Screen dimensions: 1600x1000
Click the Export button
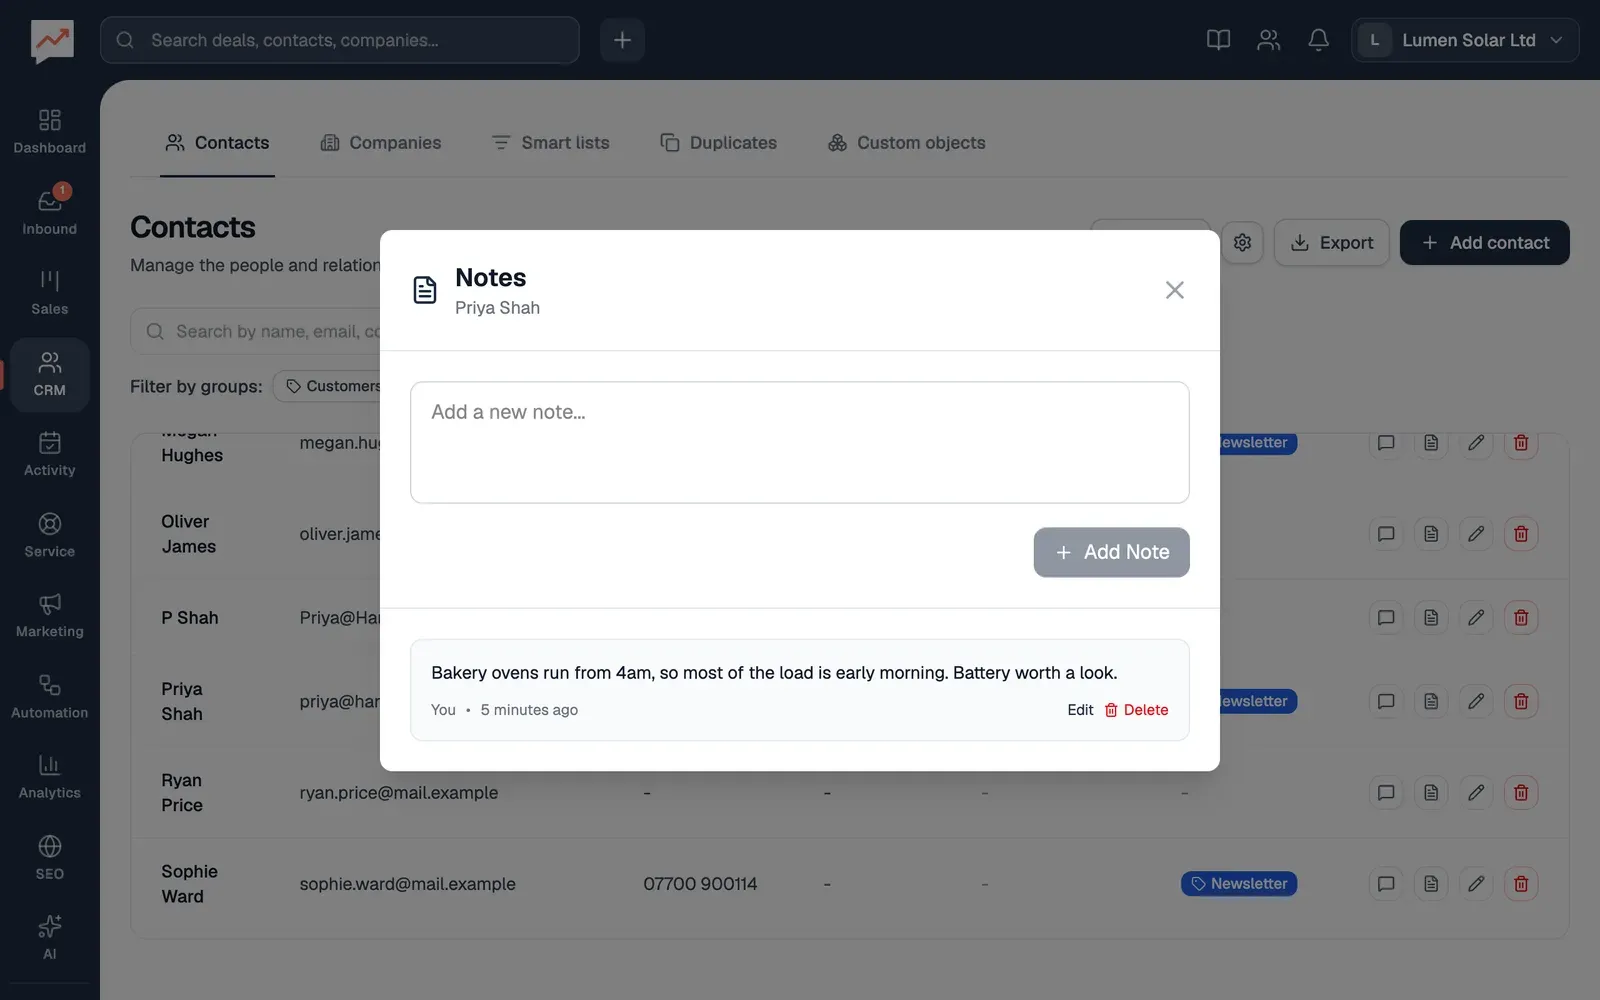(1332, 243)
